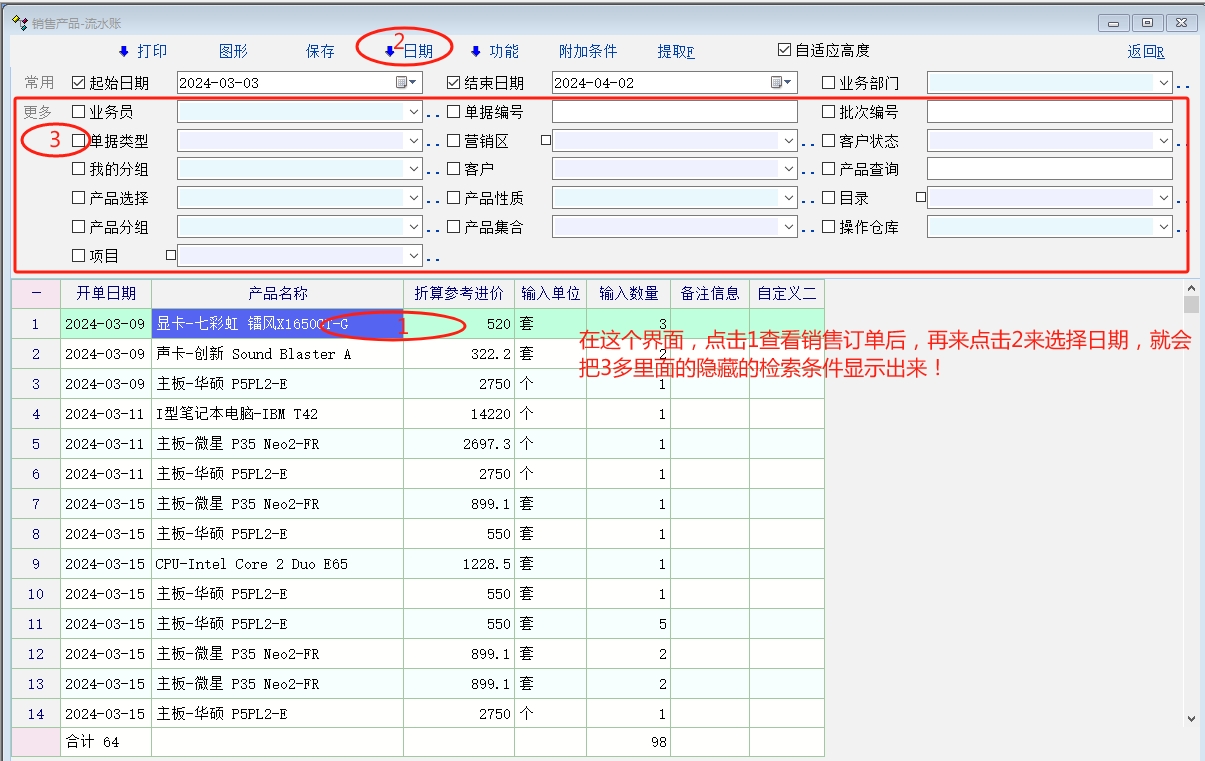Tick the 产品查询 checkbox
The width and height of the screenshot is (1205, 761).
(829, 169)
